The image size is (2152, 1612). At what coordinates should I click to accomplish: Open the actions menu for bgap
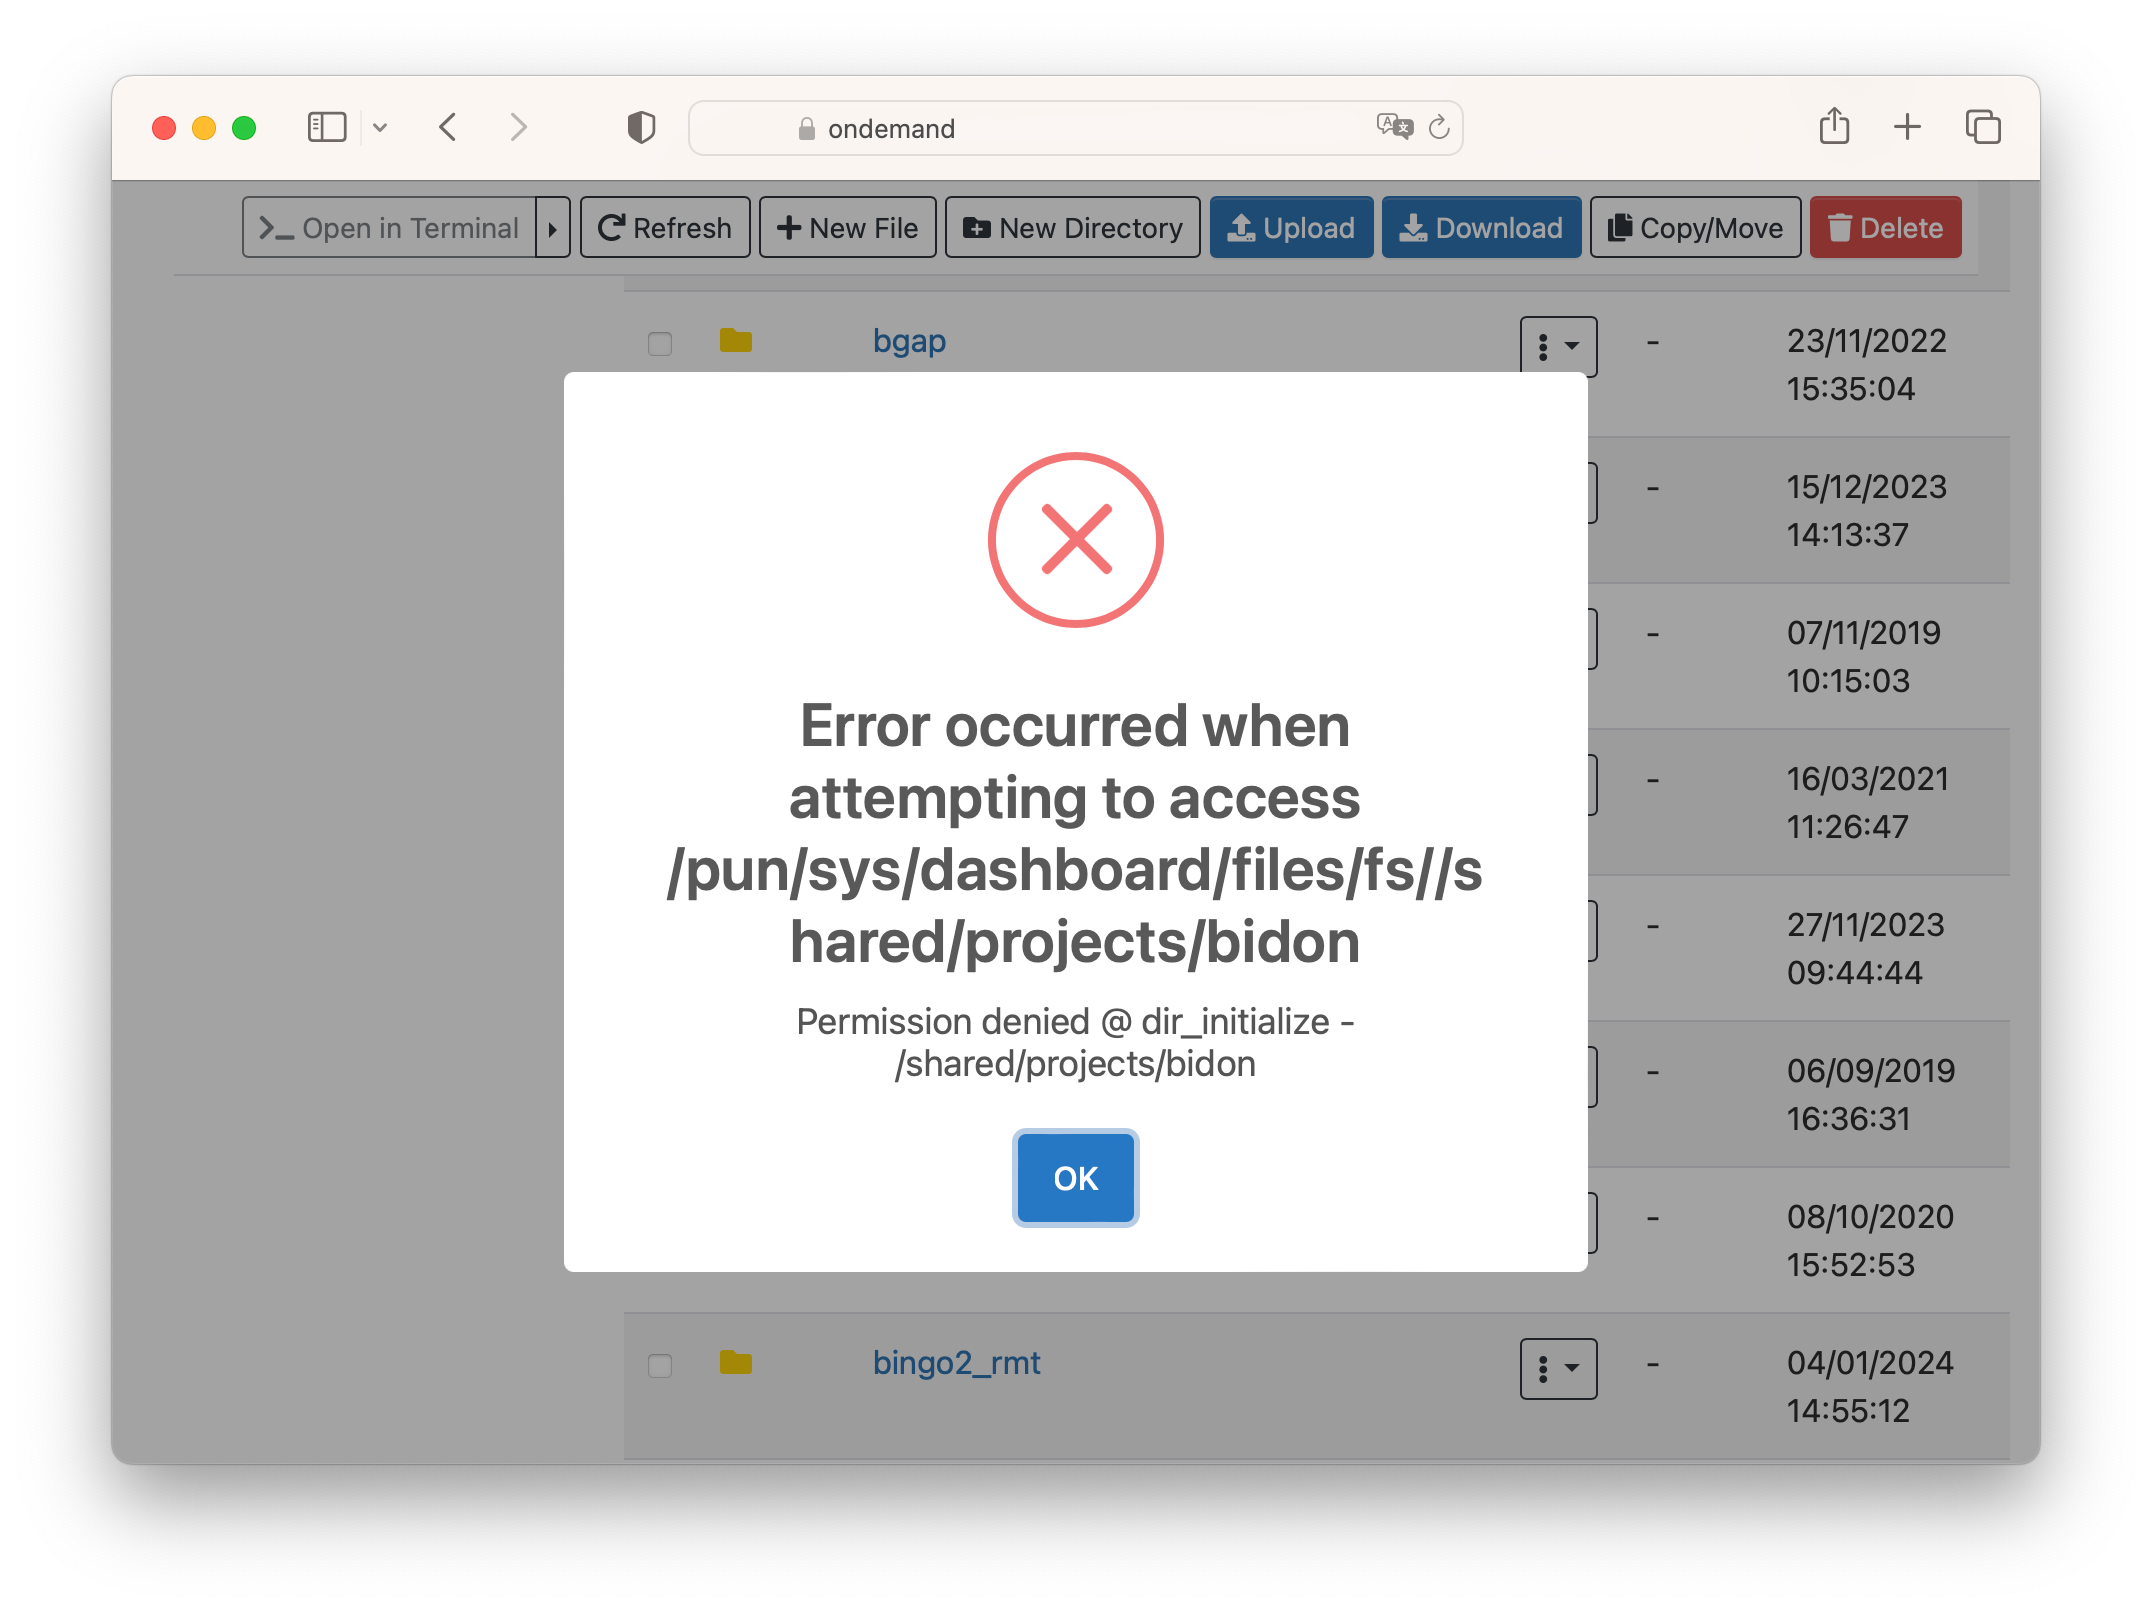tap(1558, 346)
